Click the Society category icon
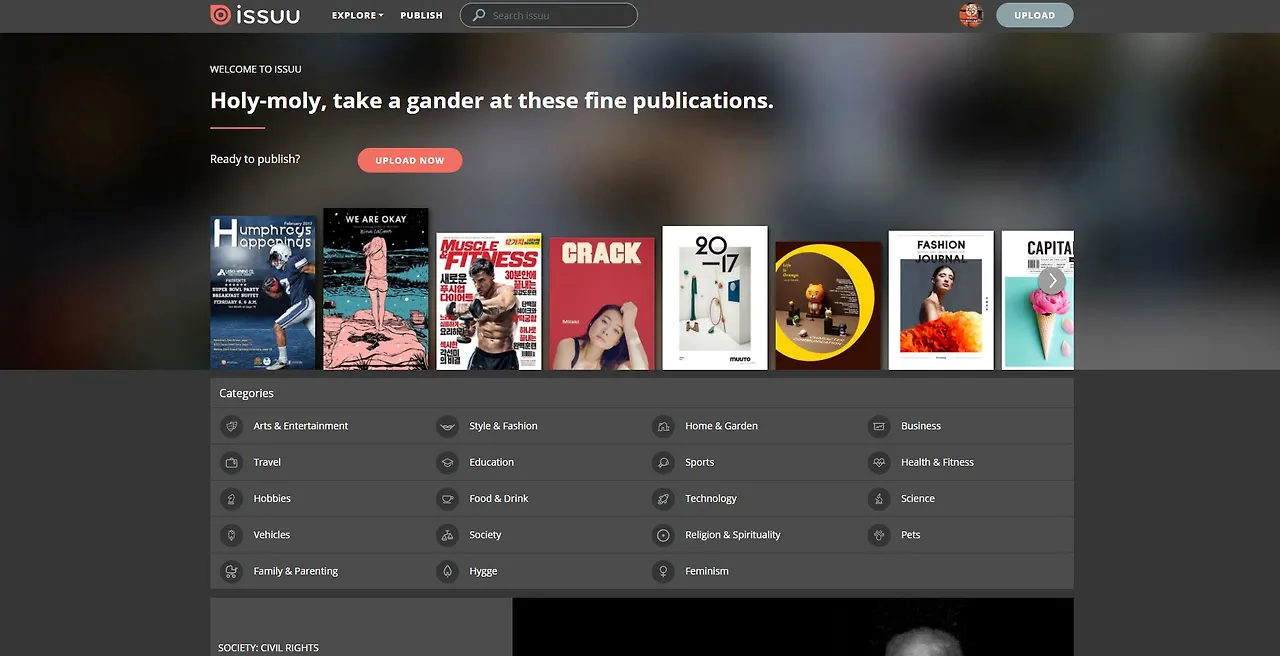 448,535
